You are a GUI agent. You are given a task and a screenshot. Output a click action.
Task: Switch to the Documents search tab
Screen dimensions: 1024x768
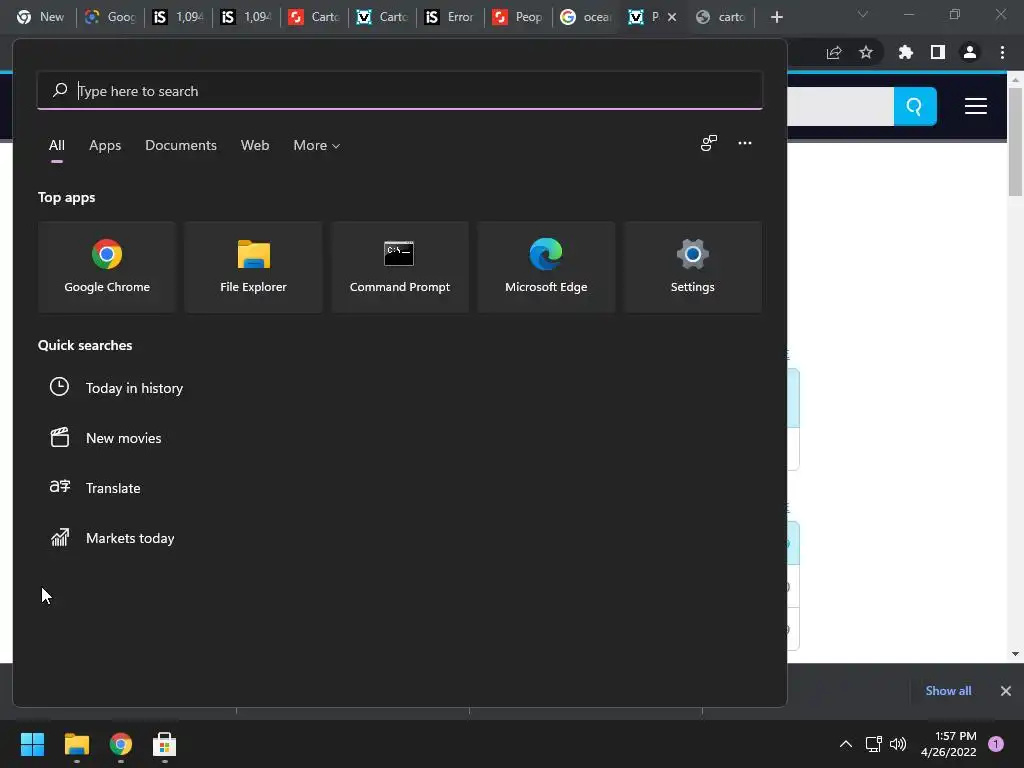click(x=181, y=146)
